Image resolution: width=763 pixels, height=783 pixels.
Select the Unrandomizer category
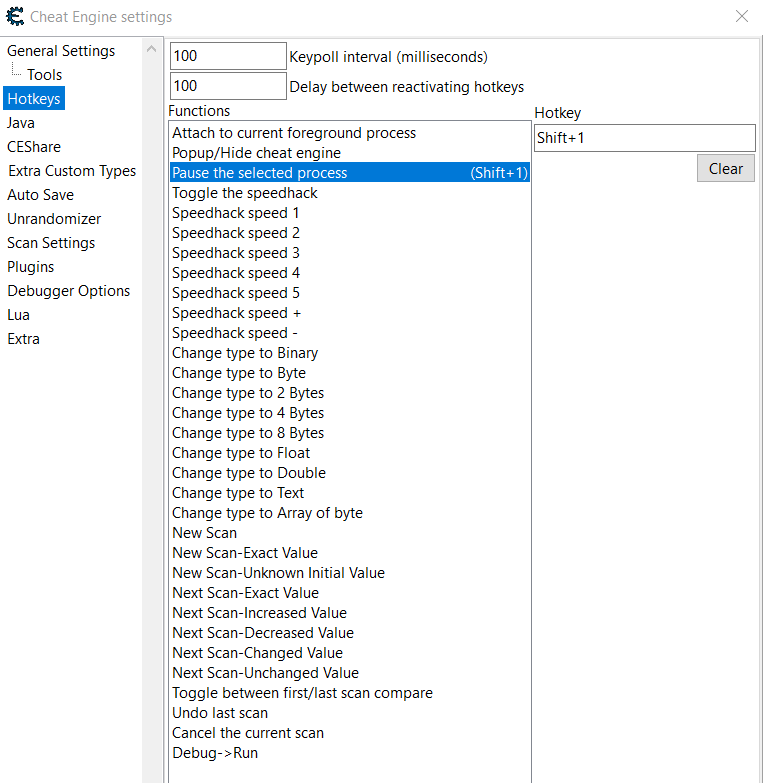click(54, 219)
